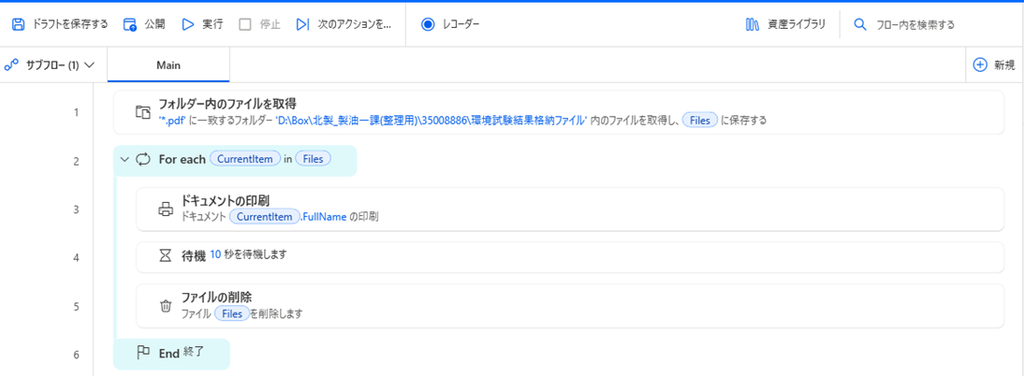1024x376 pixels.
Task: Select the フォルダー内のファイルを取得 action title
Action: [228, 104]
